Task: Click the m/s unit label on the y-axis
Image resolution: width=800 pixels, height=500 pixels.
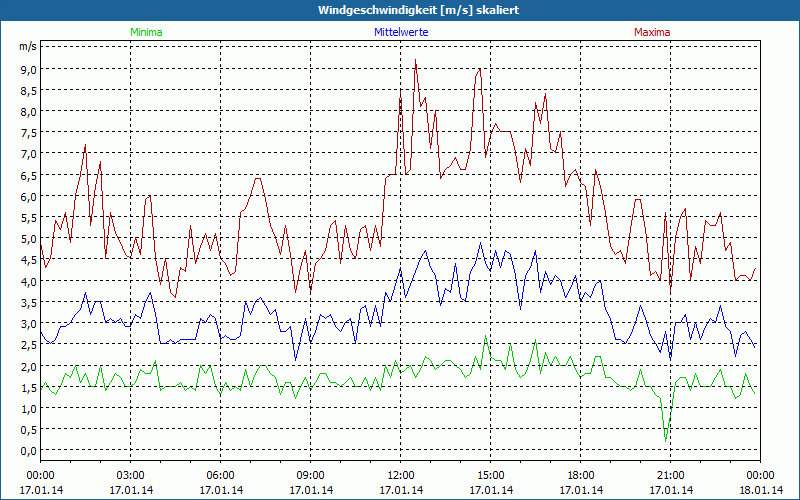Action: coord(28,46)
